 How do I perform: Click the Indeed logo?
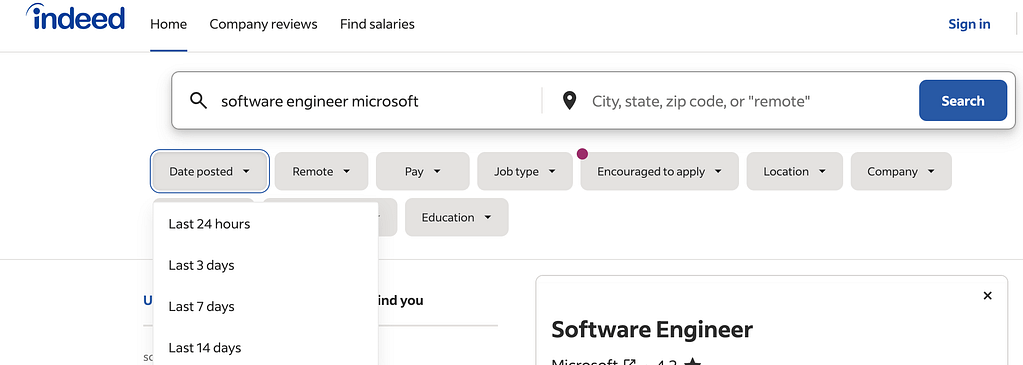(x=75, y=18)
